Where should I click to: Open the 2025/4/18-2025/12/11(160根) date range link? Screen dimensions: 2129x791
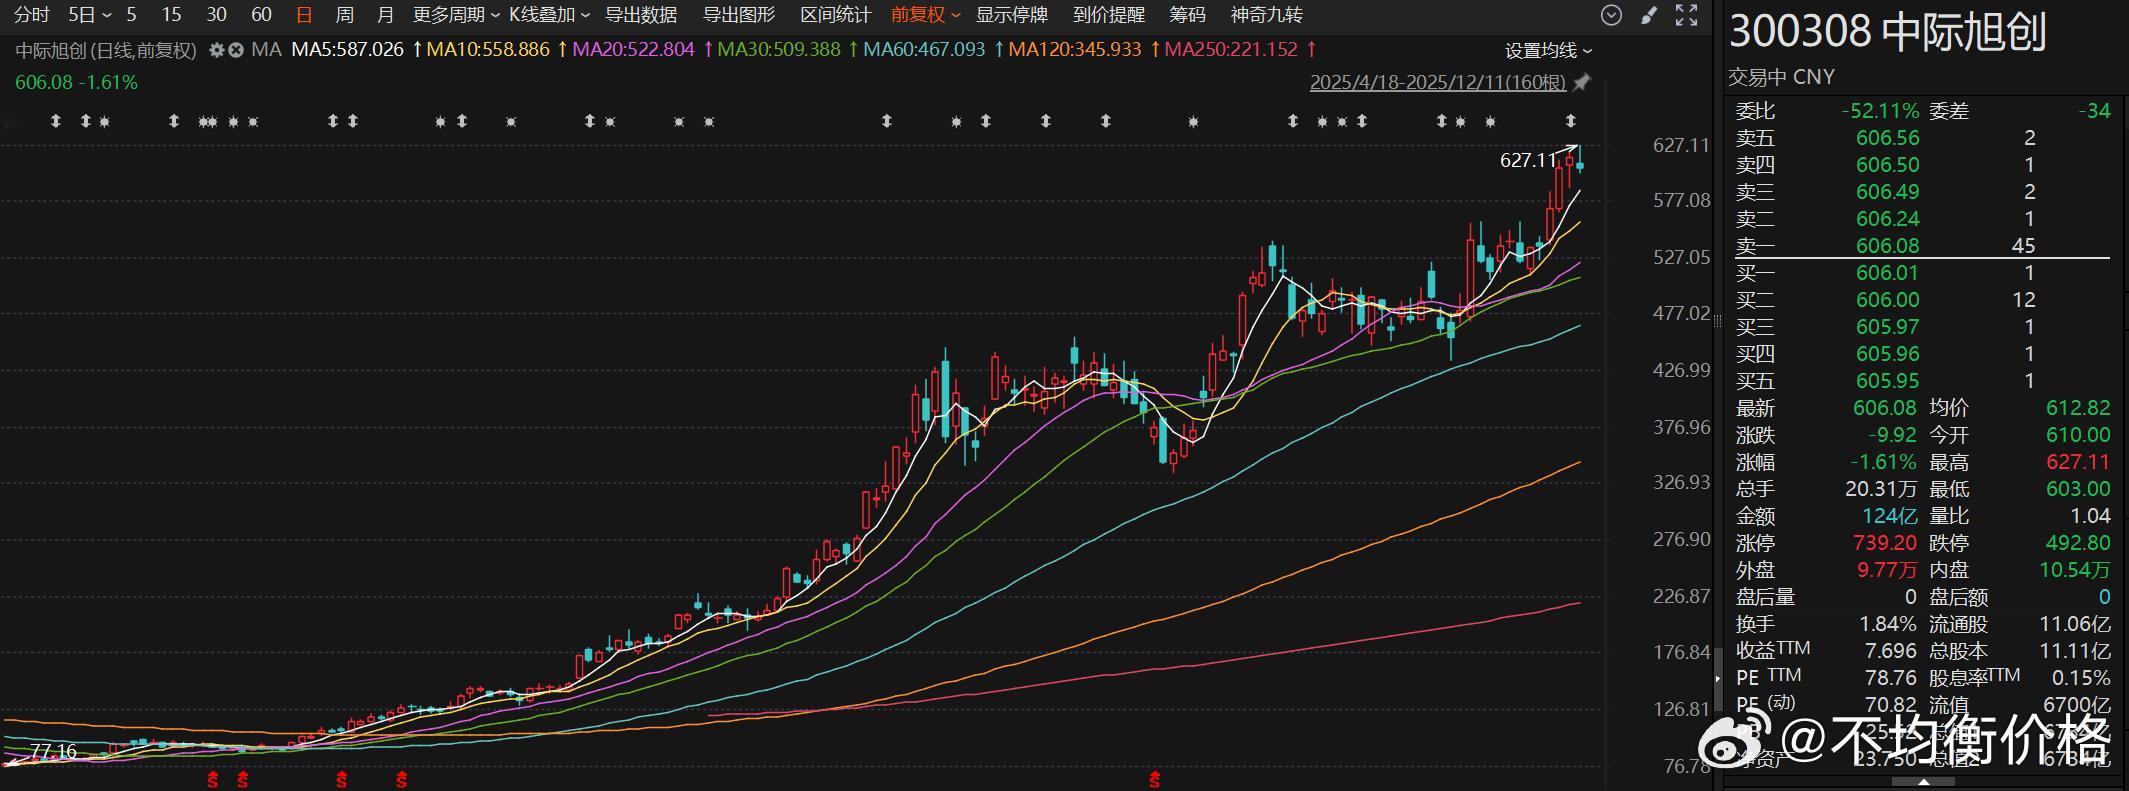(x=1438, y=82)
